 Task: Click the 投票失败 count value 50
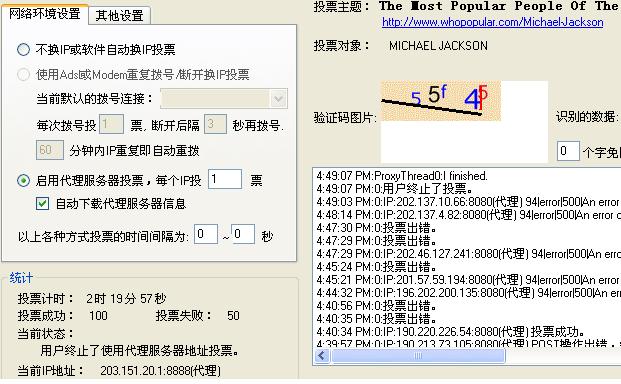[x=233, y=316]
